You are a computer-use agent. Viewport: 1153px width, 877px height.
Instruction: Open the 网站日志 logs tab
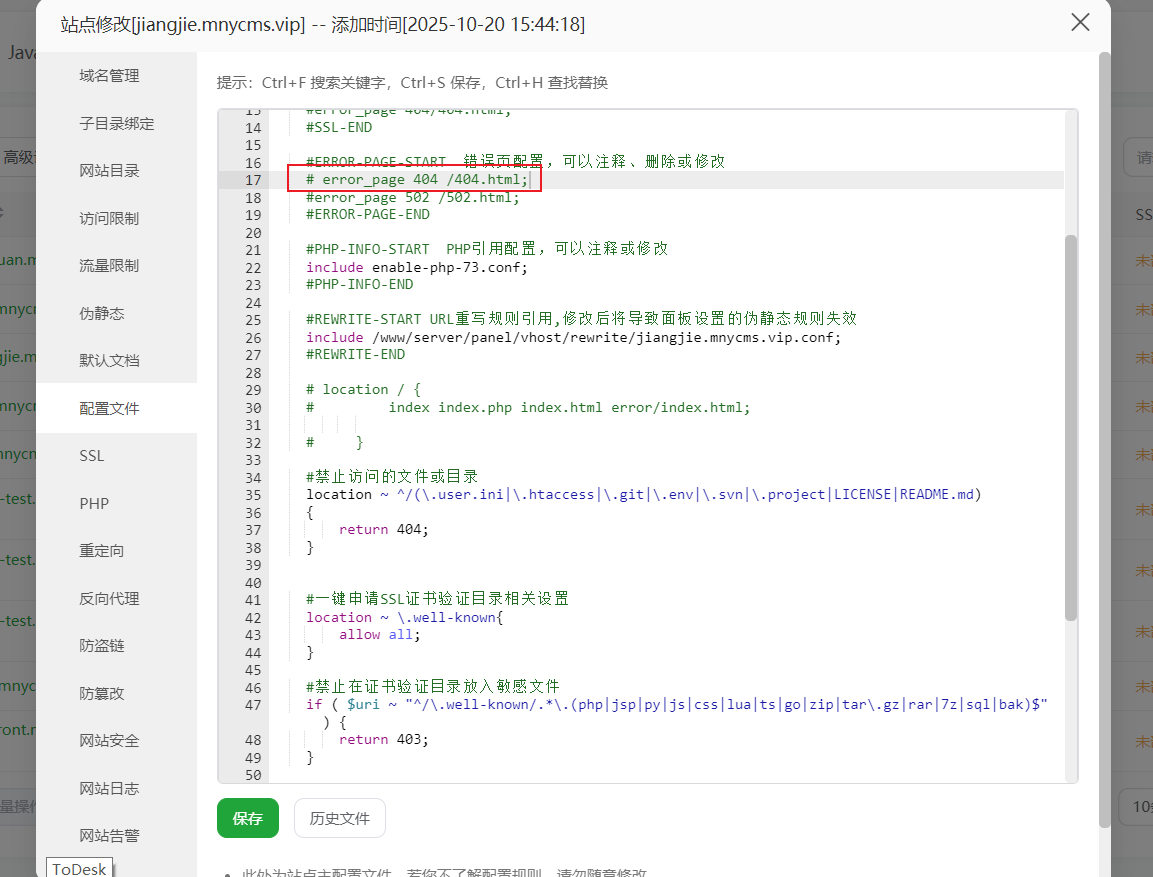[x=109, y=789]
